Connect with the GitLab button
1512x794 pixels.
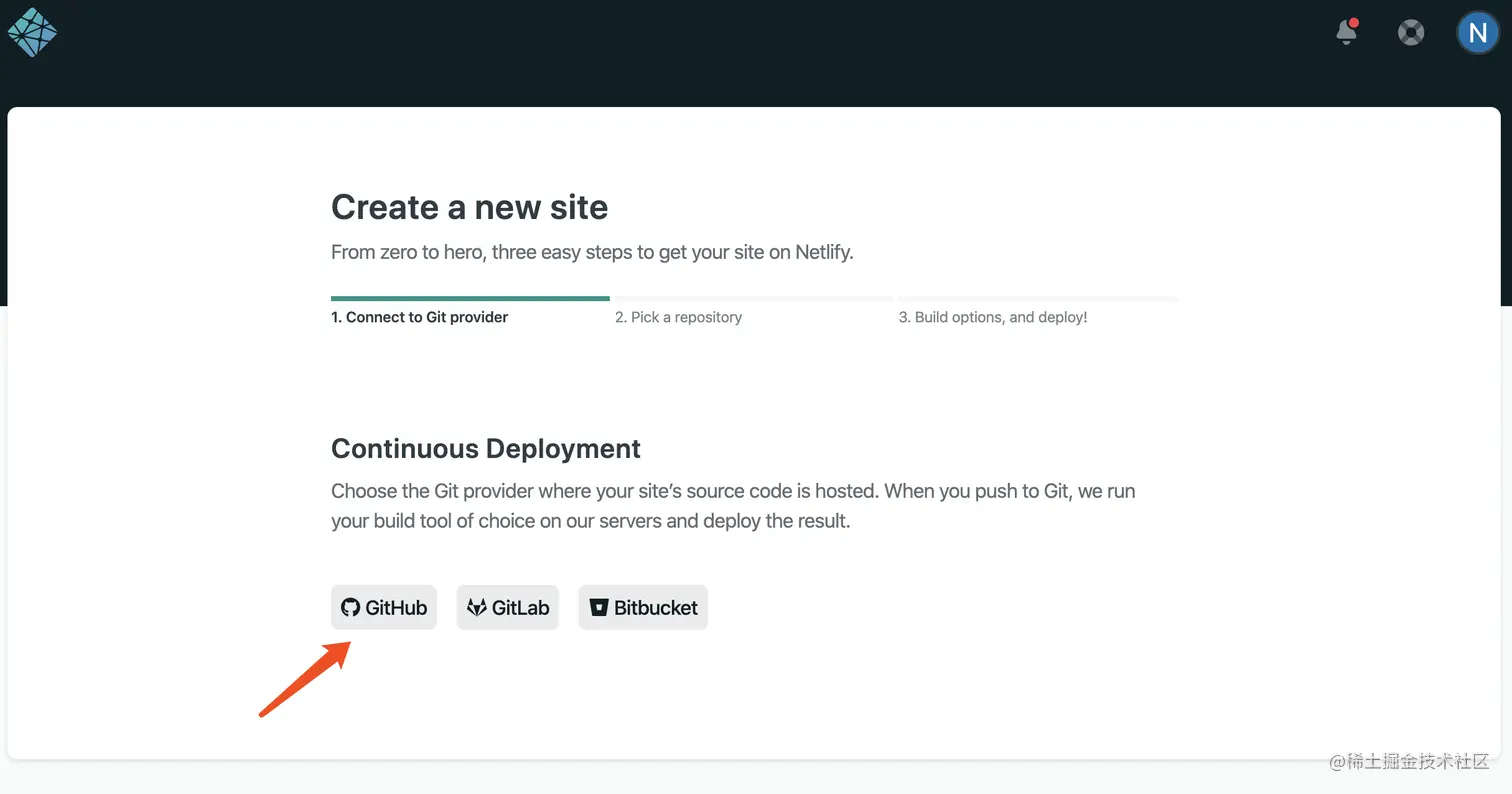(507, 607)
